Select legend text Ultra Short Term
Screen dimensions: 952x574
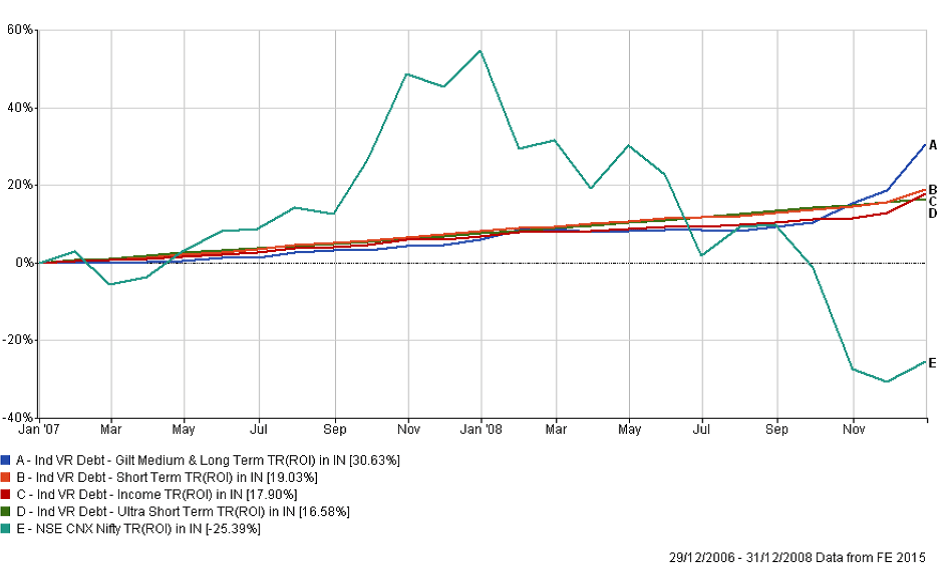coord(165,511)
